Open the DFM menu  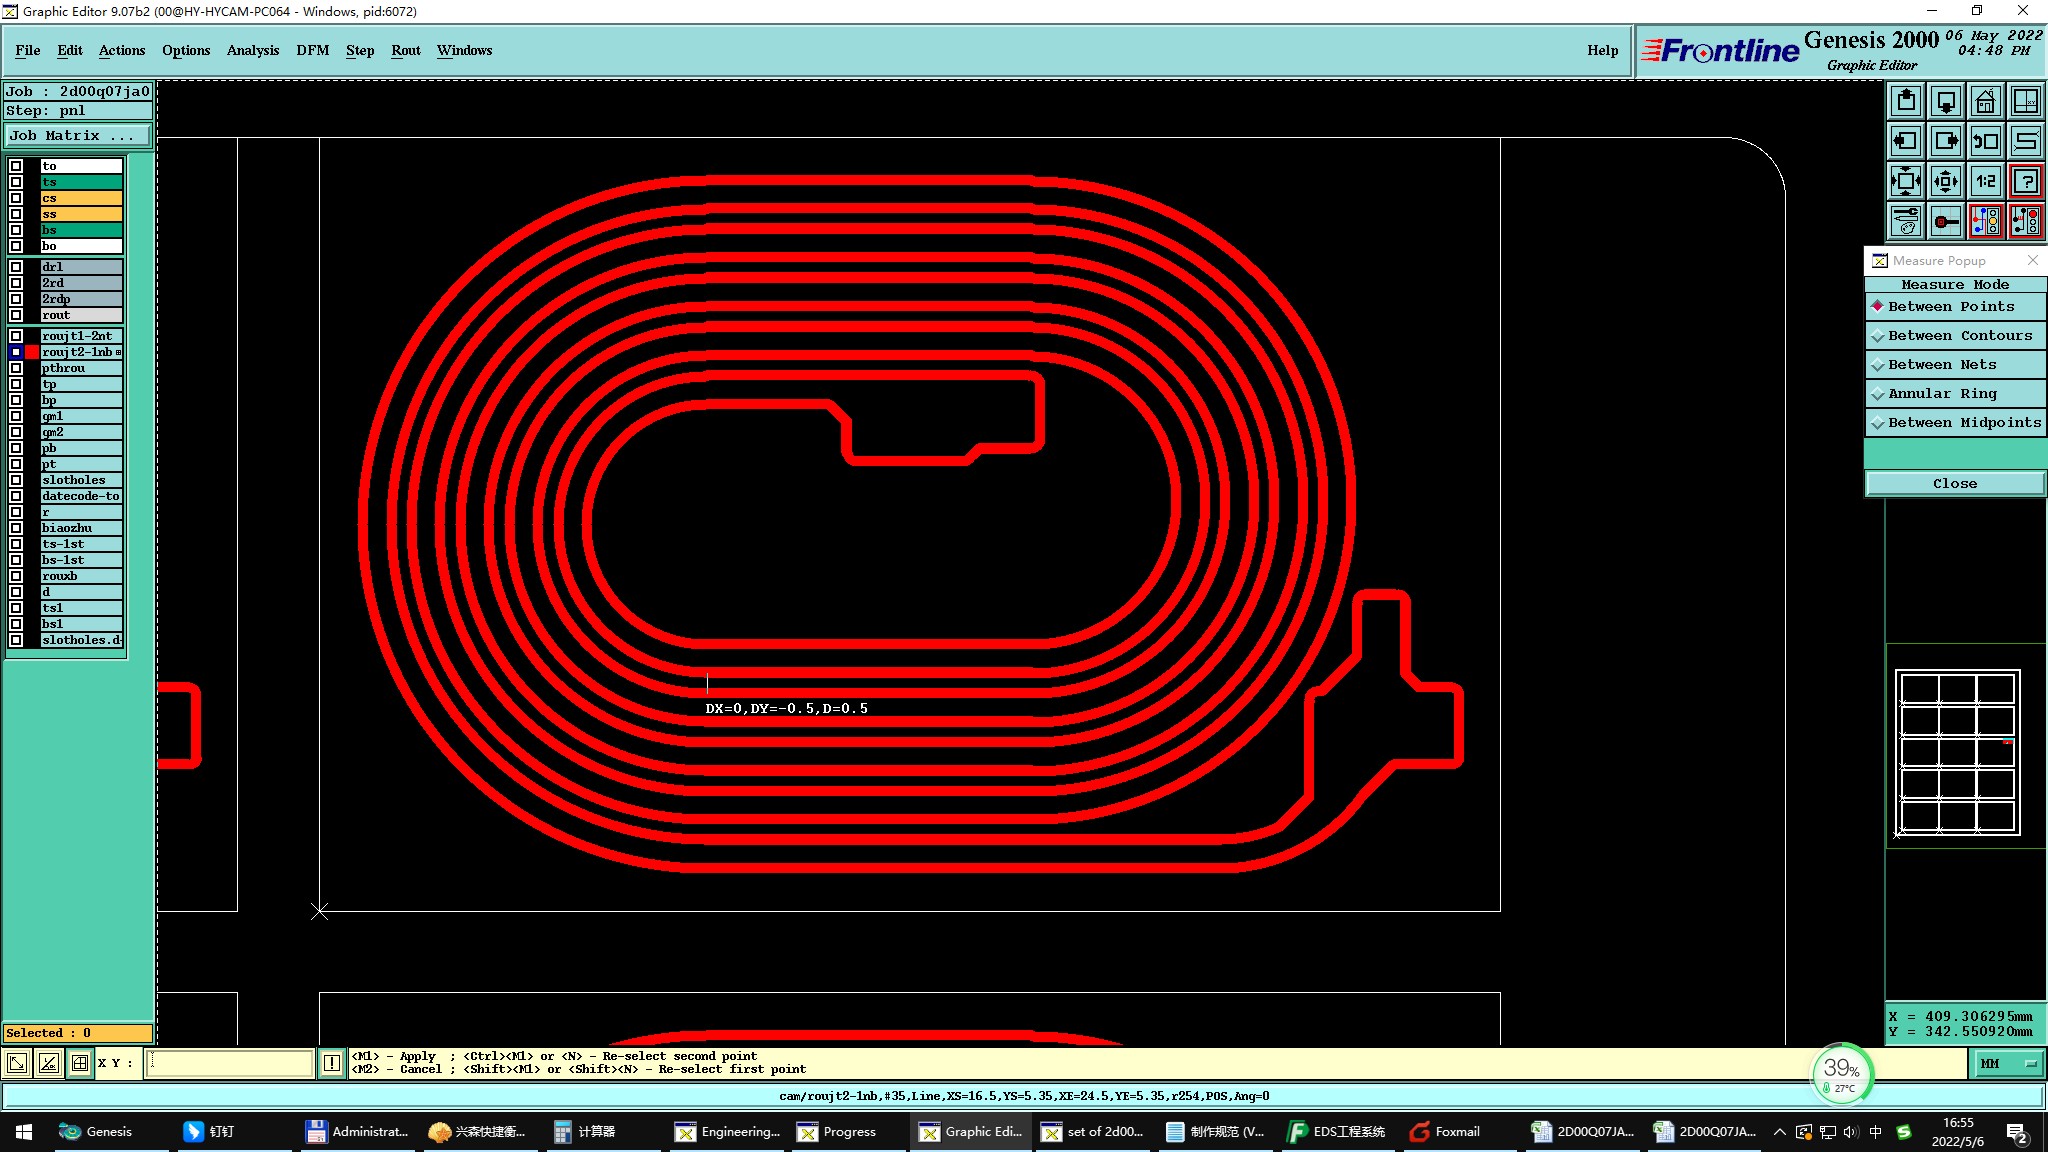[312, 50]
